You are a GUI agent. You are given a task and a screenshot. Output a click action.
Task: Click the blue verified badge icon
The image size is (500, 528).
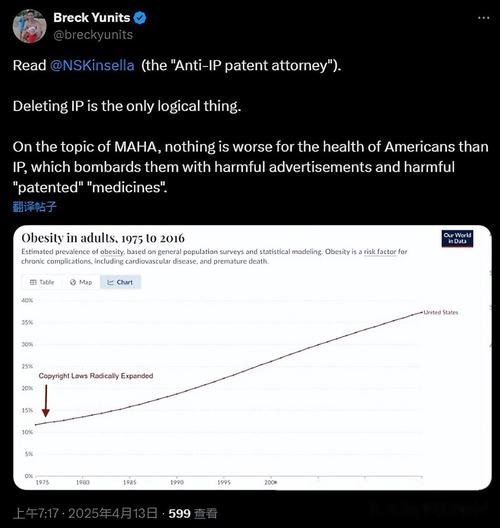tap(140, 18)
